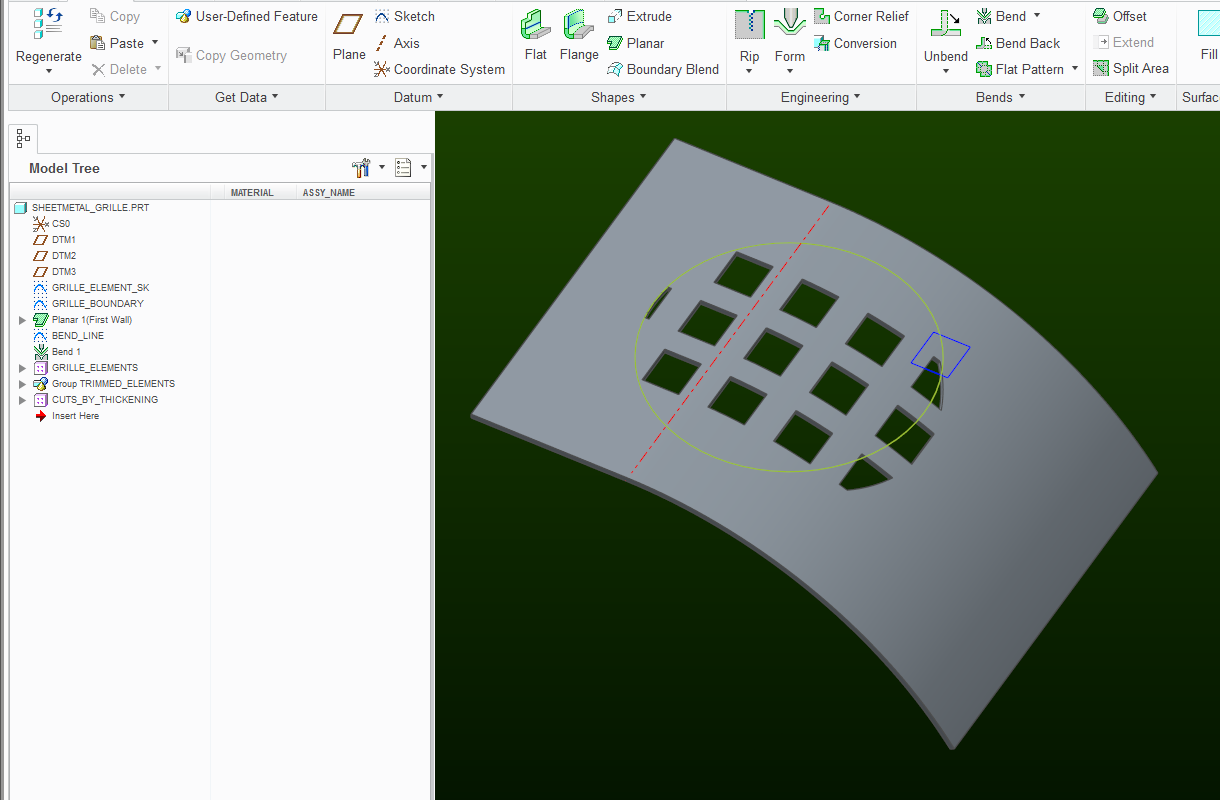Click the Fill surface tool
Screen dimensions: 1220x800
1209,37
